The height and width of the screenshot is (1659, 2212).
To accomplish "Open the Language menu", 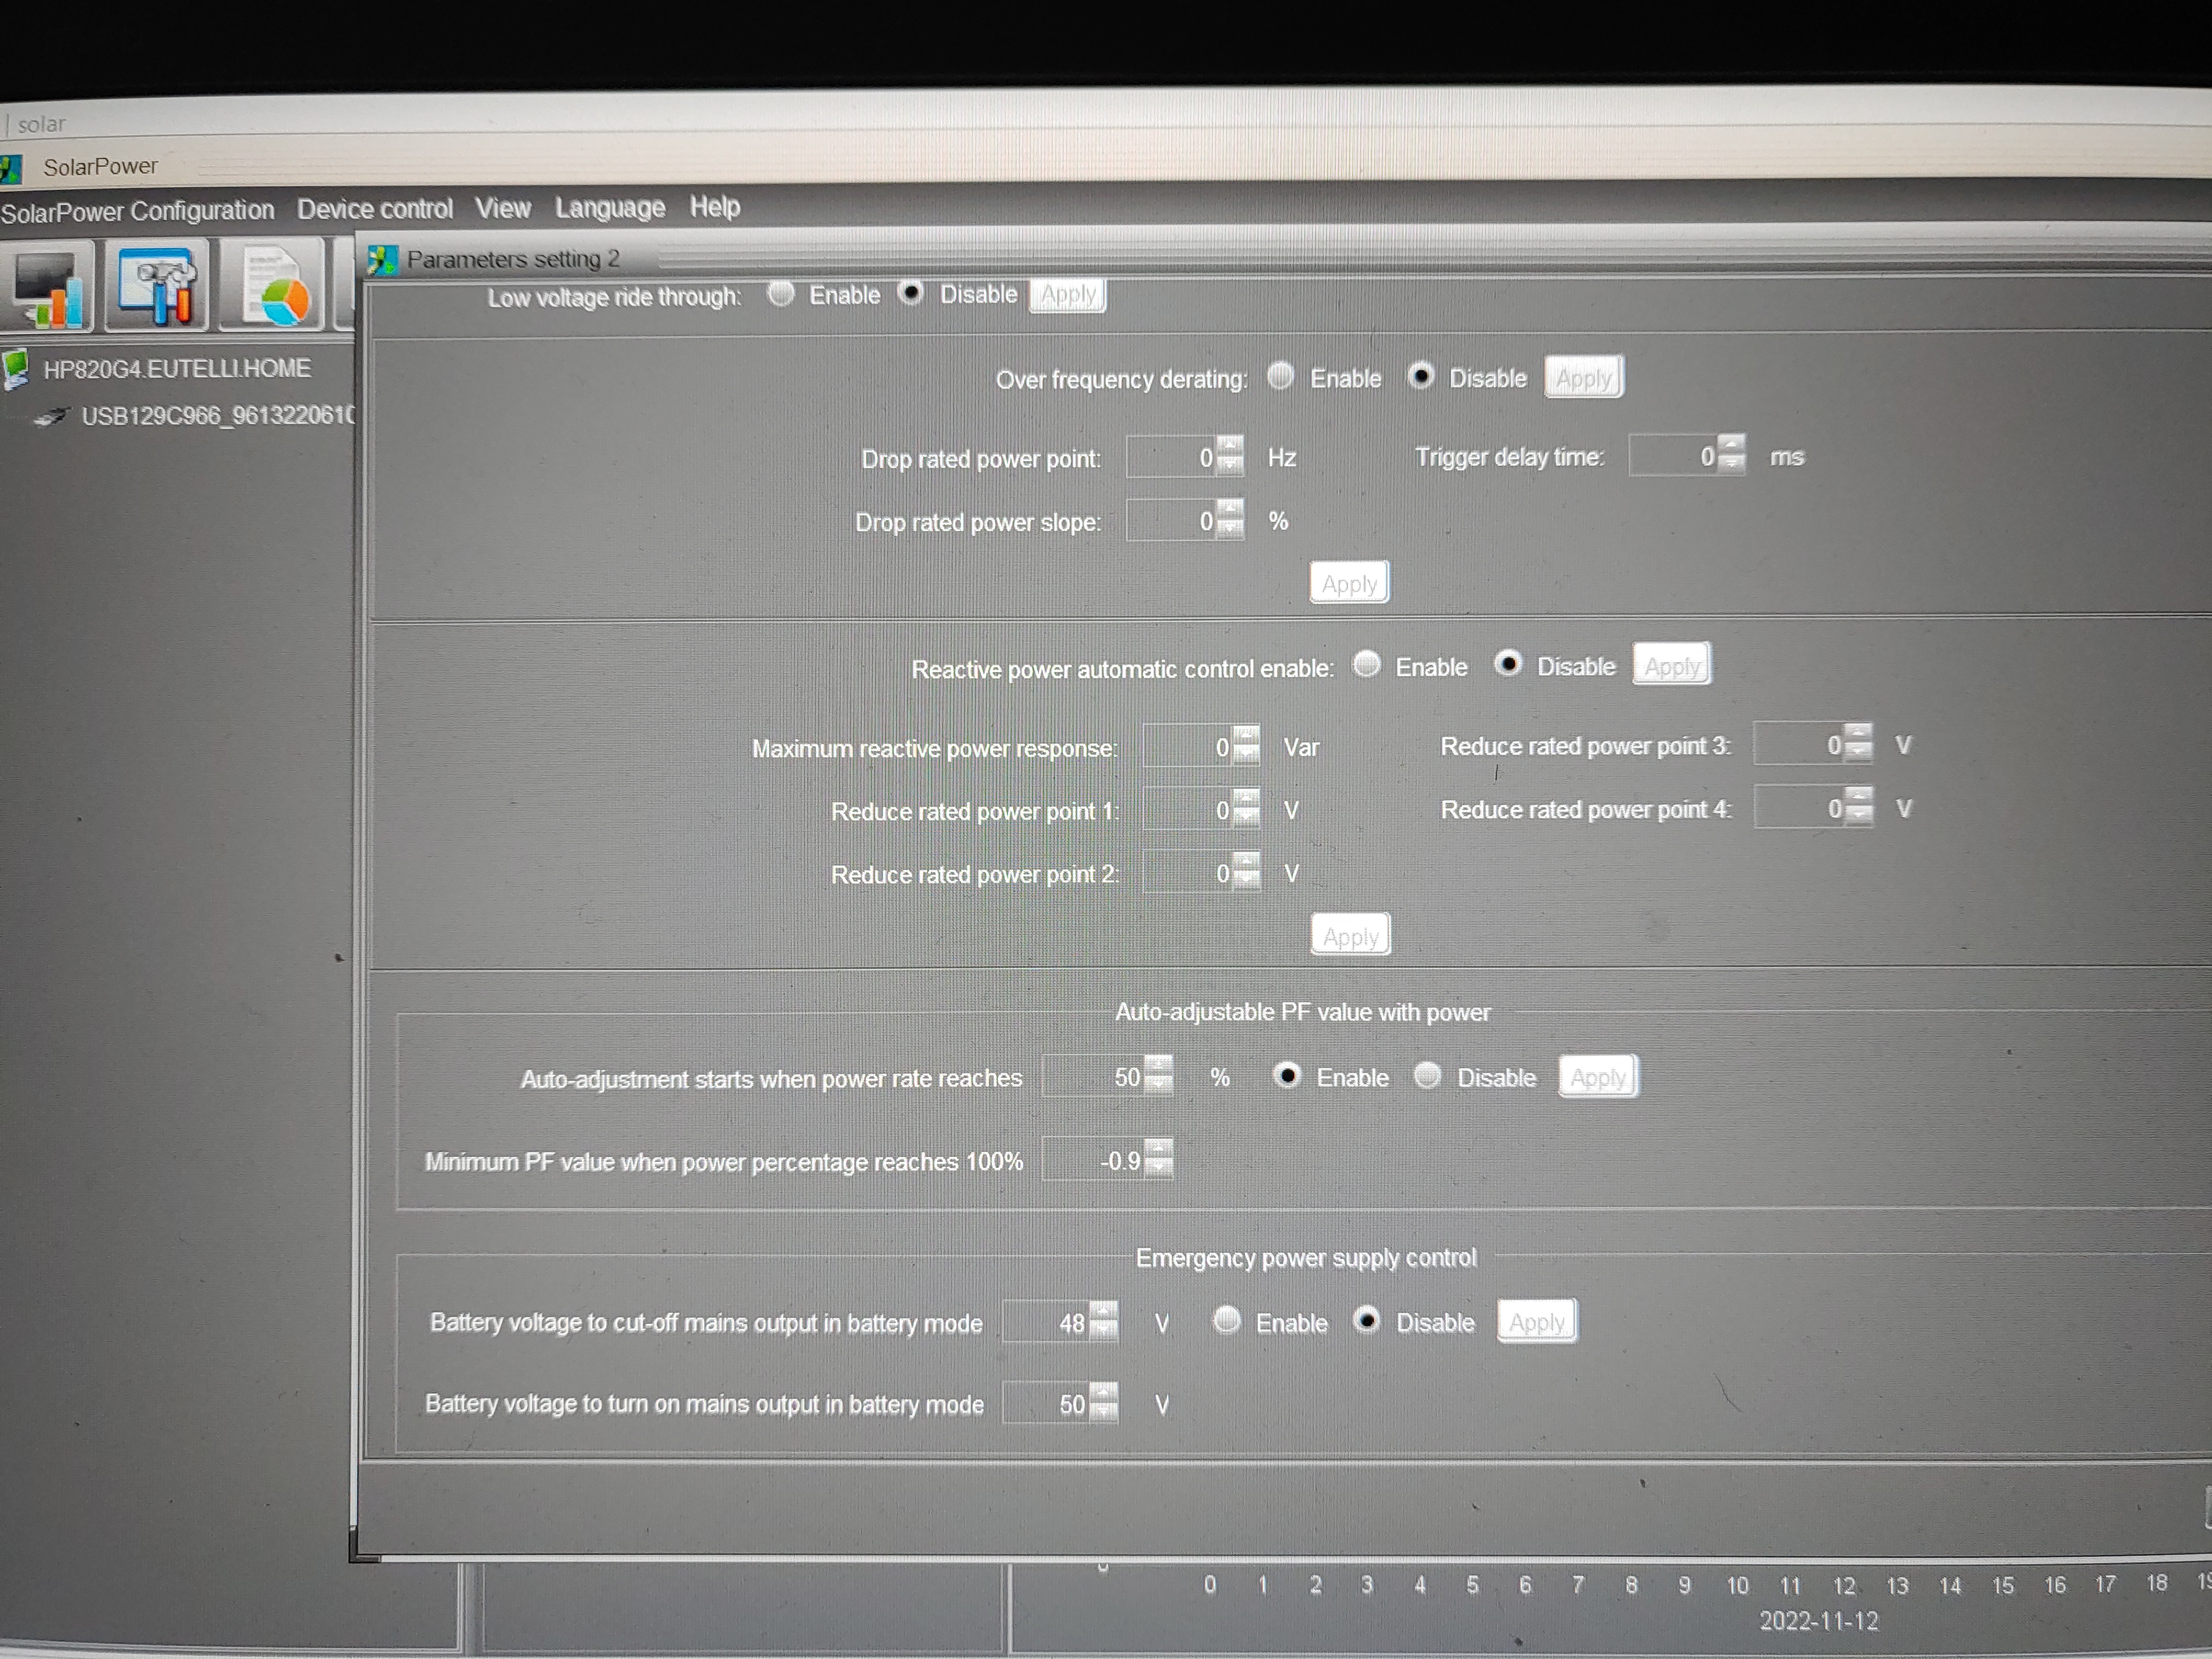I will [x=609, y=208].
